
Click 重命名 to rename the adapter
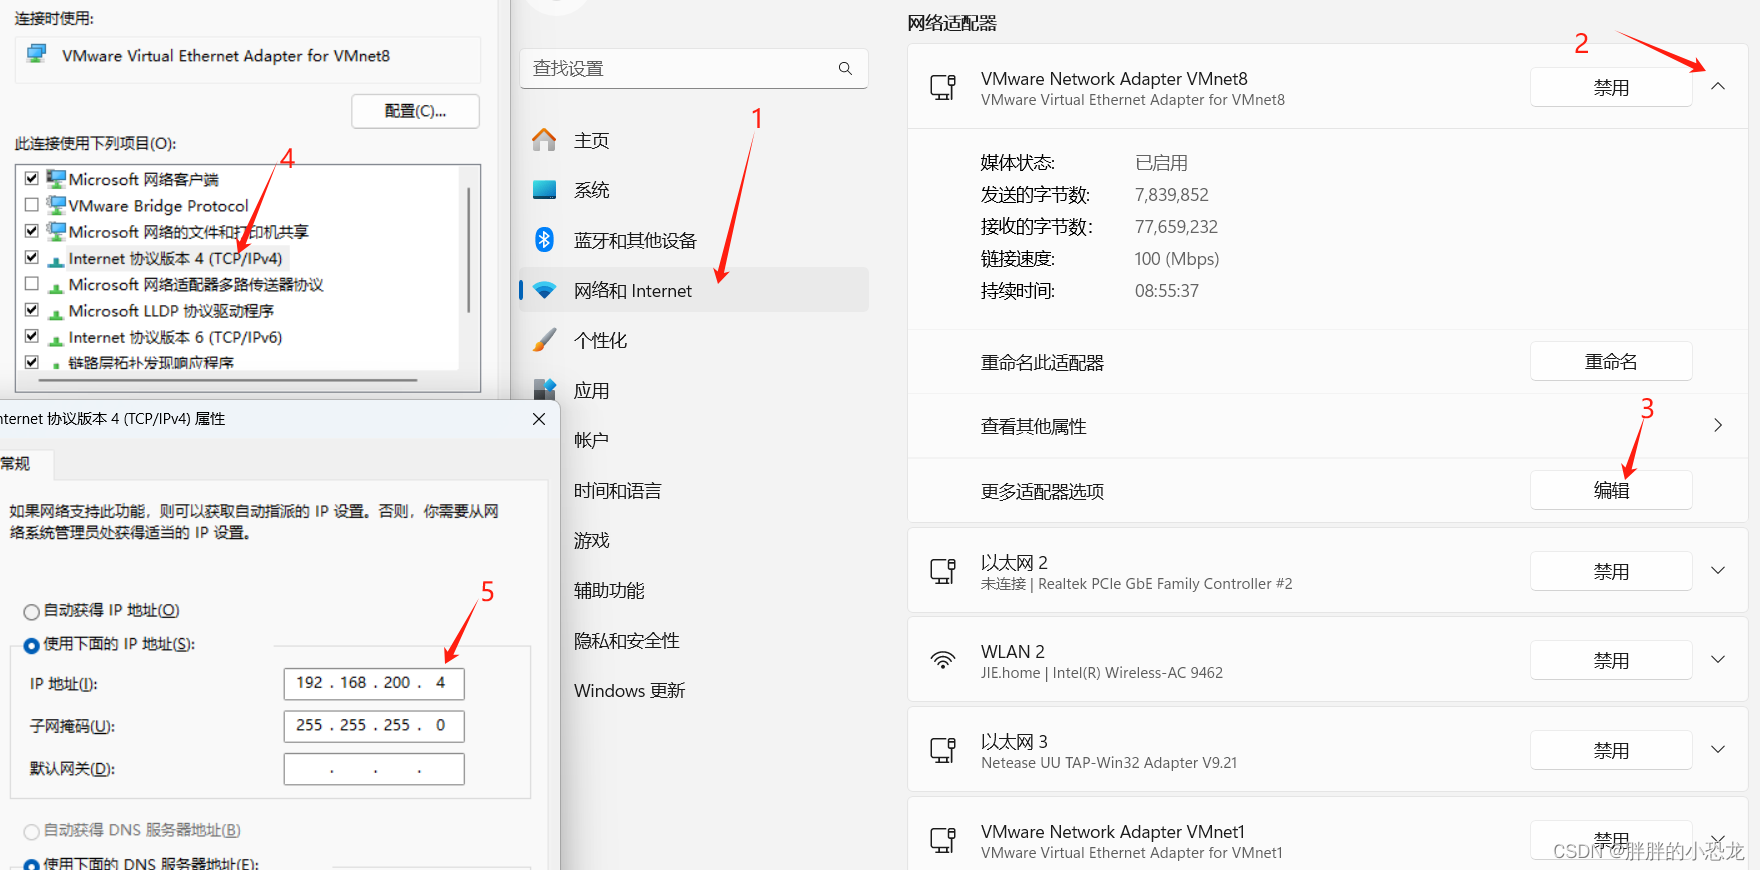[x=1611, y=361]
